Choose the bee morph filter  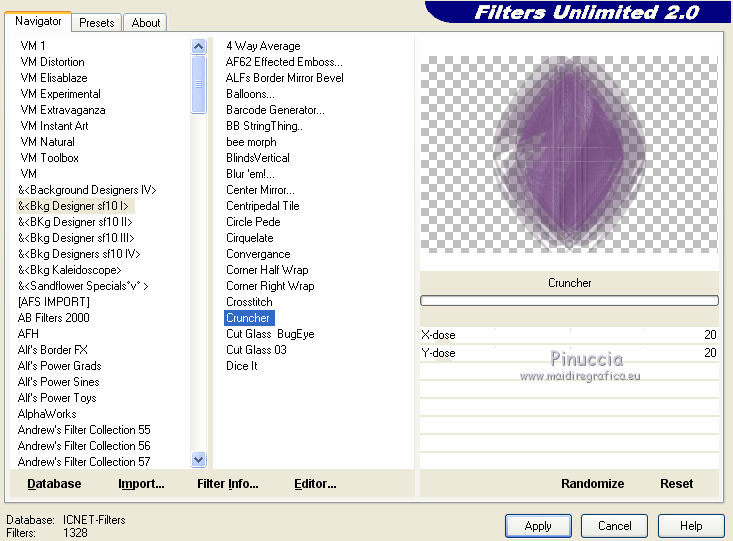pyautogui.click(x=252, y=142)
